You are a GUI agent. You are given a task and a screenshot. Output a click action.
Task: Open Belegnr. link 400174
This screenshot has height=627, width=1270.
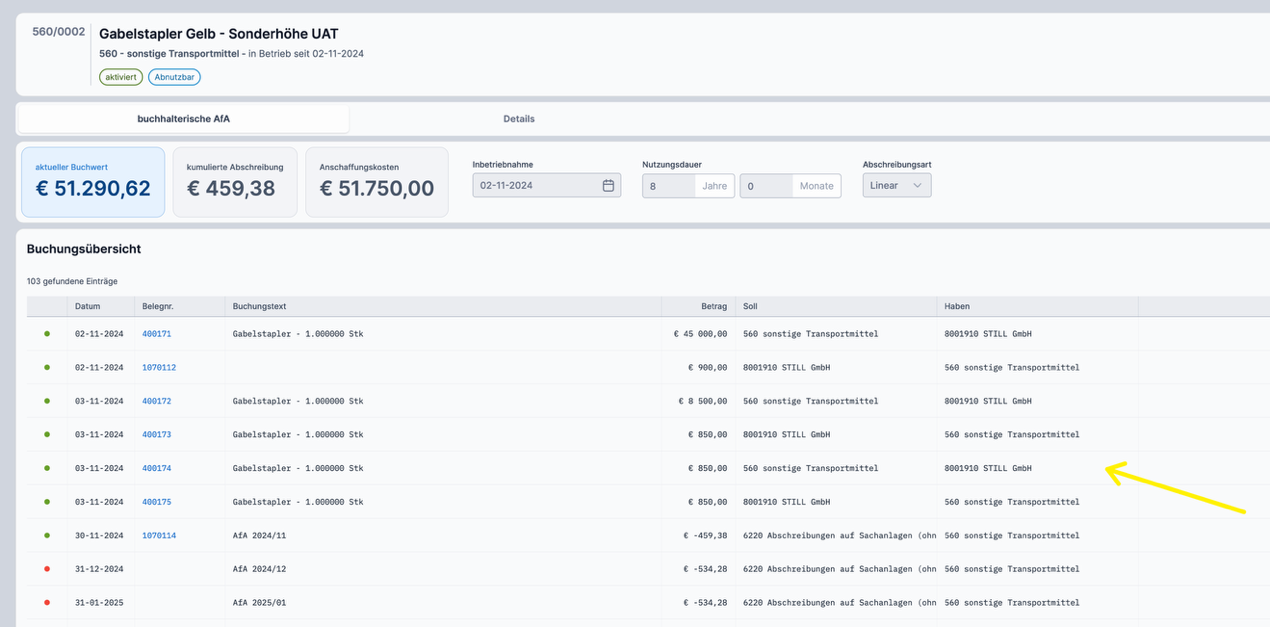[156, 468]
